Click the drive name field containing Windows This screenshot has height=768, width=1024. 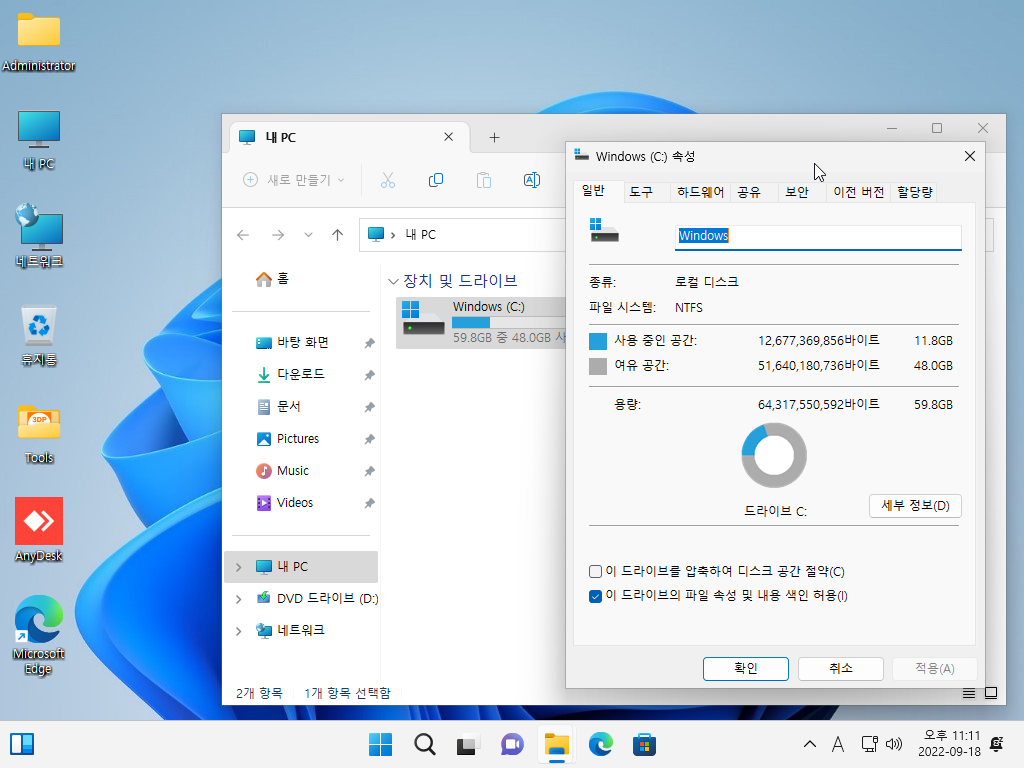click(x=818, y=236)
